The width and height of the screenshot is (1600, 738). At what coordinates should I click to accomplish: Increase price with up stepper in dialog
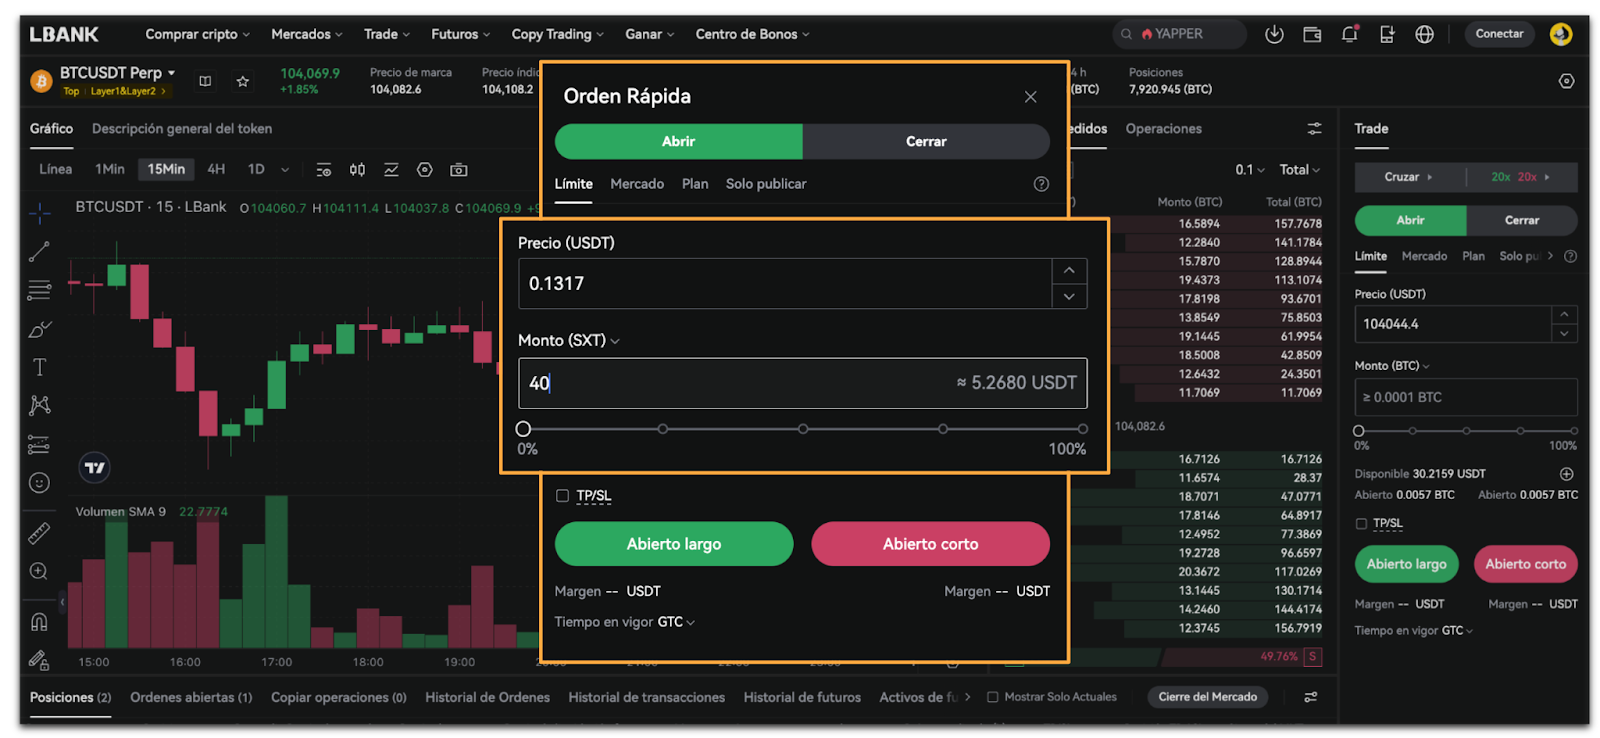1069,271
